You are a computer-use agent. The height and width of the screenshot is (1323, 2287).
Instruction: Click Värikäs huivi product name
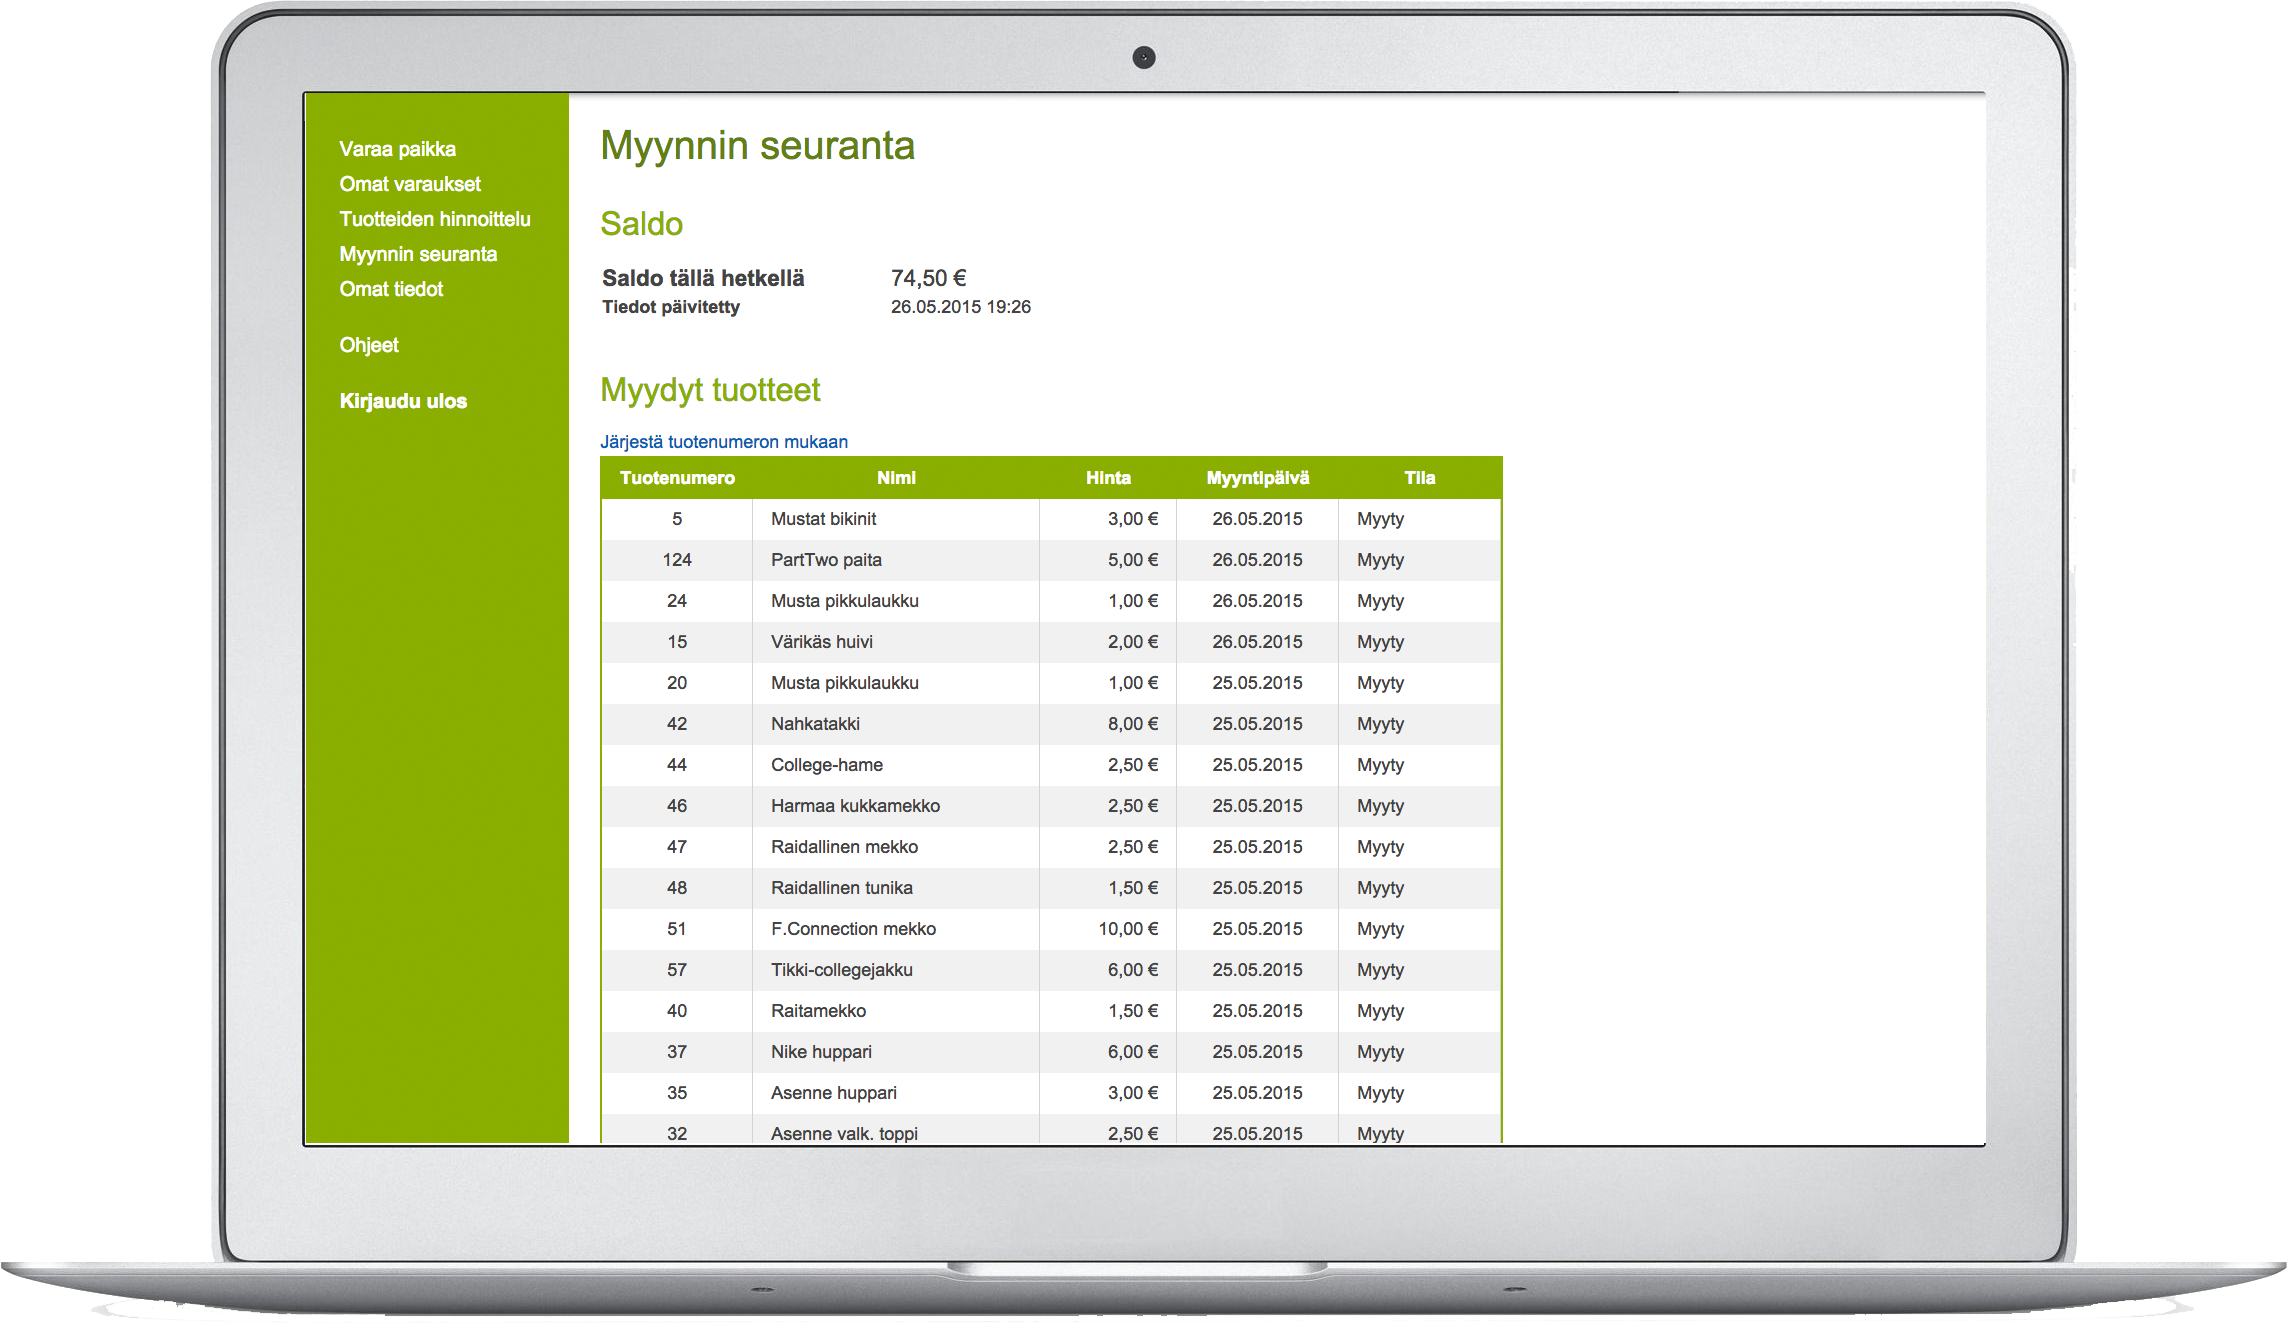[x=822, y=642]
